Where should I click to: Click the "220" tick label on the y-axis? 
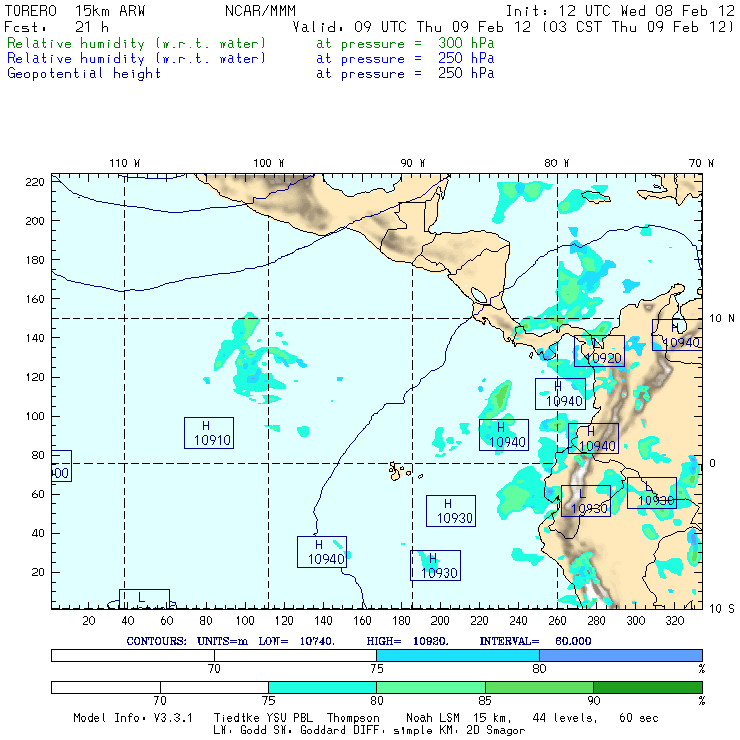coord(35,182)
